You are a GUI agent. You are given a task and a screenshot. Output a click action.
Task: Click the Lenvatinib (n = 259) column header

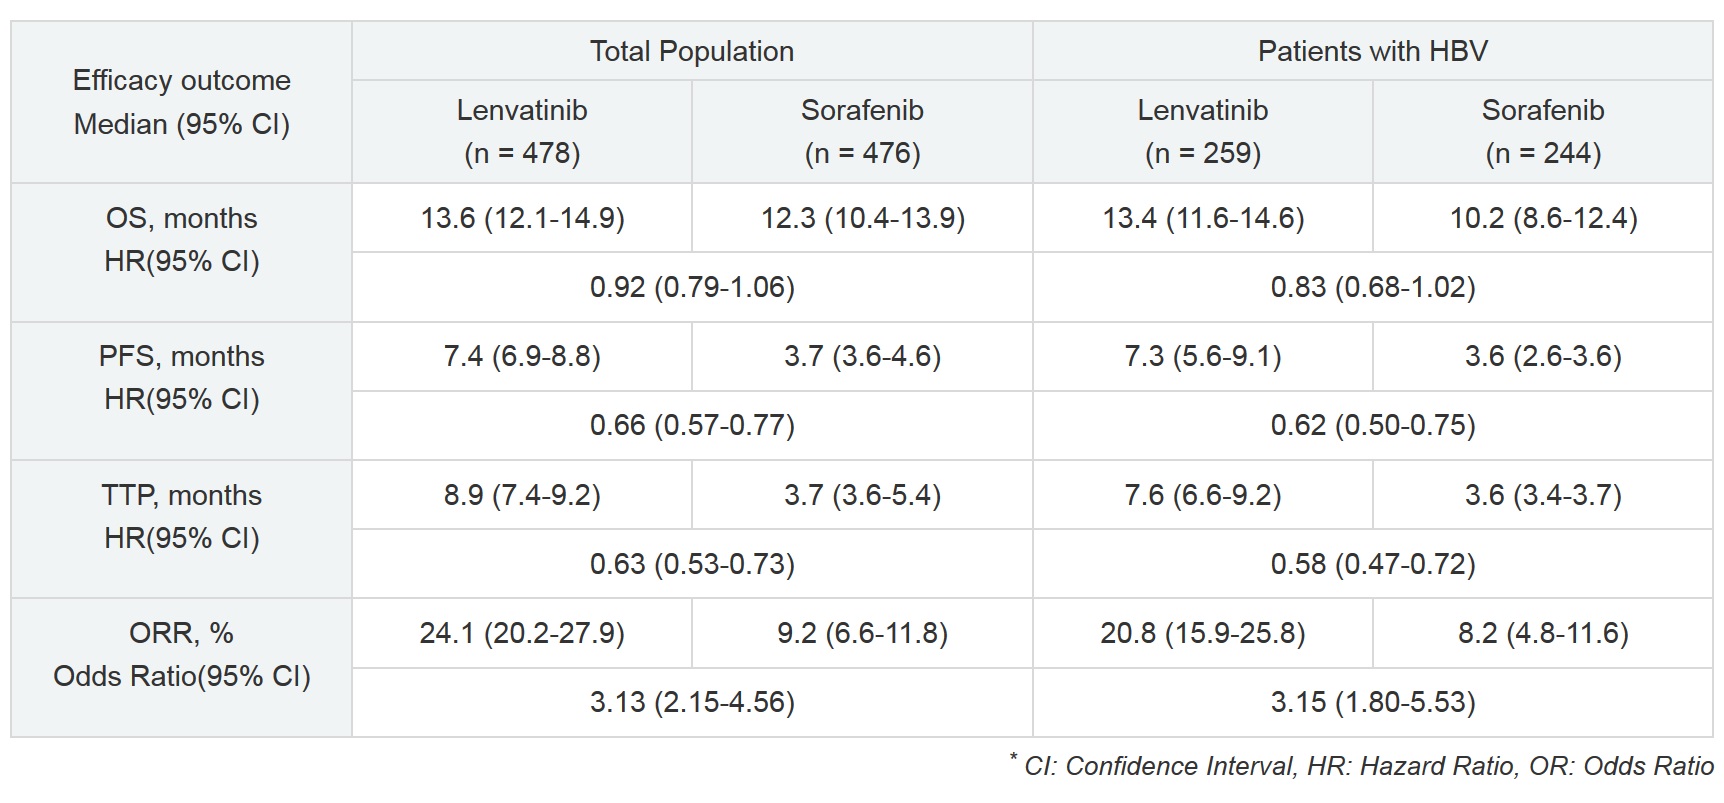point(1202,131)
